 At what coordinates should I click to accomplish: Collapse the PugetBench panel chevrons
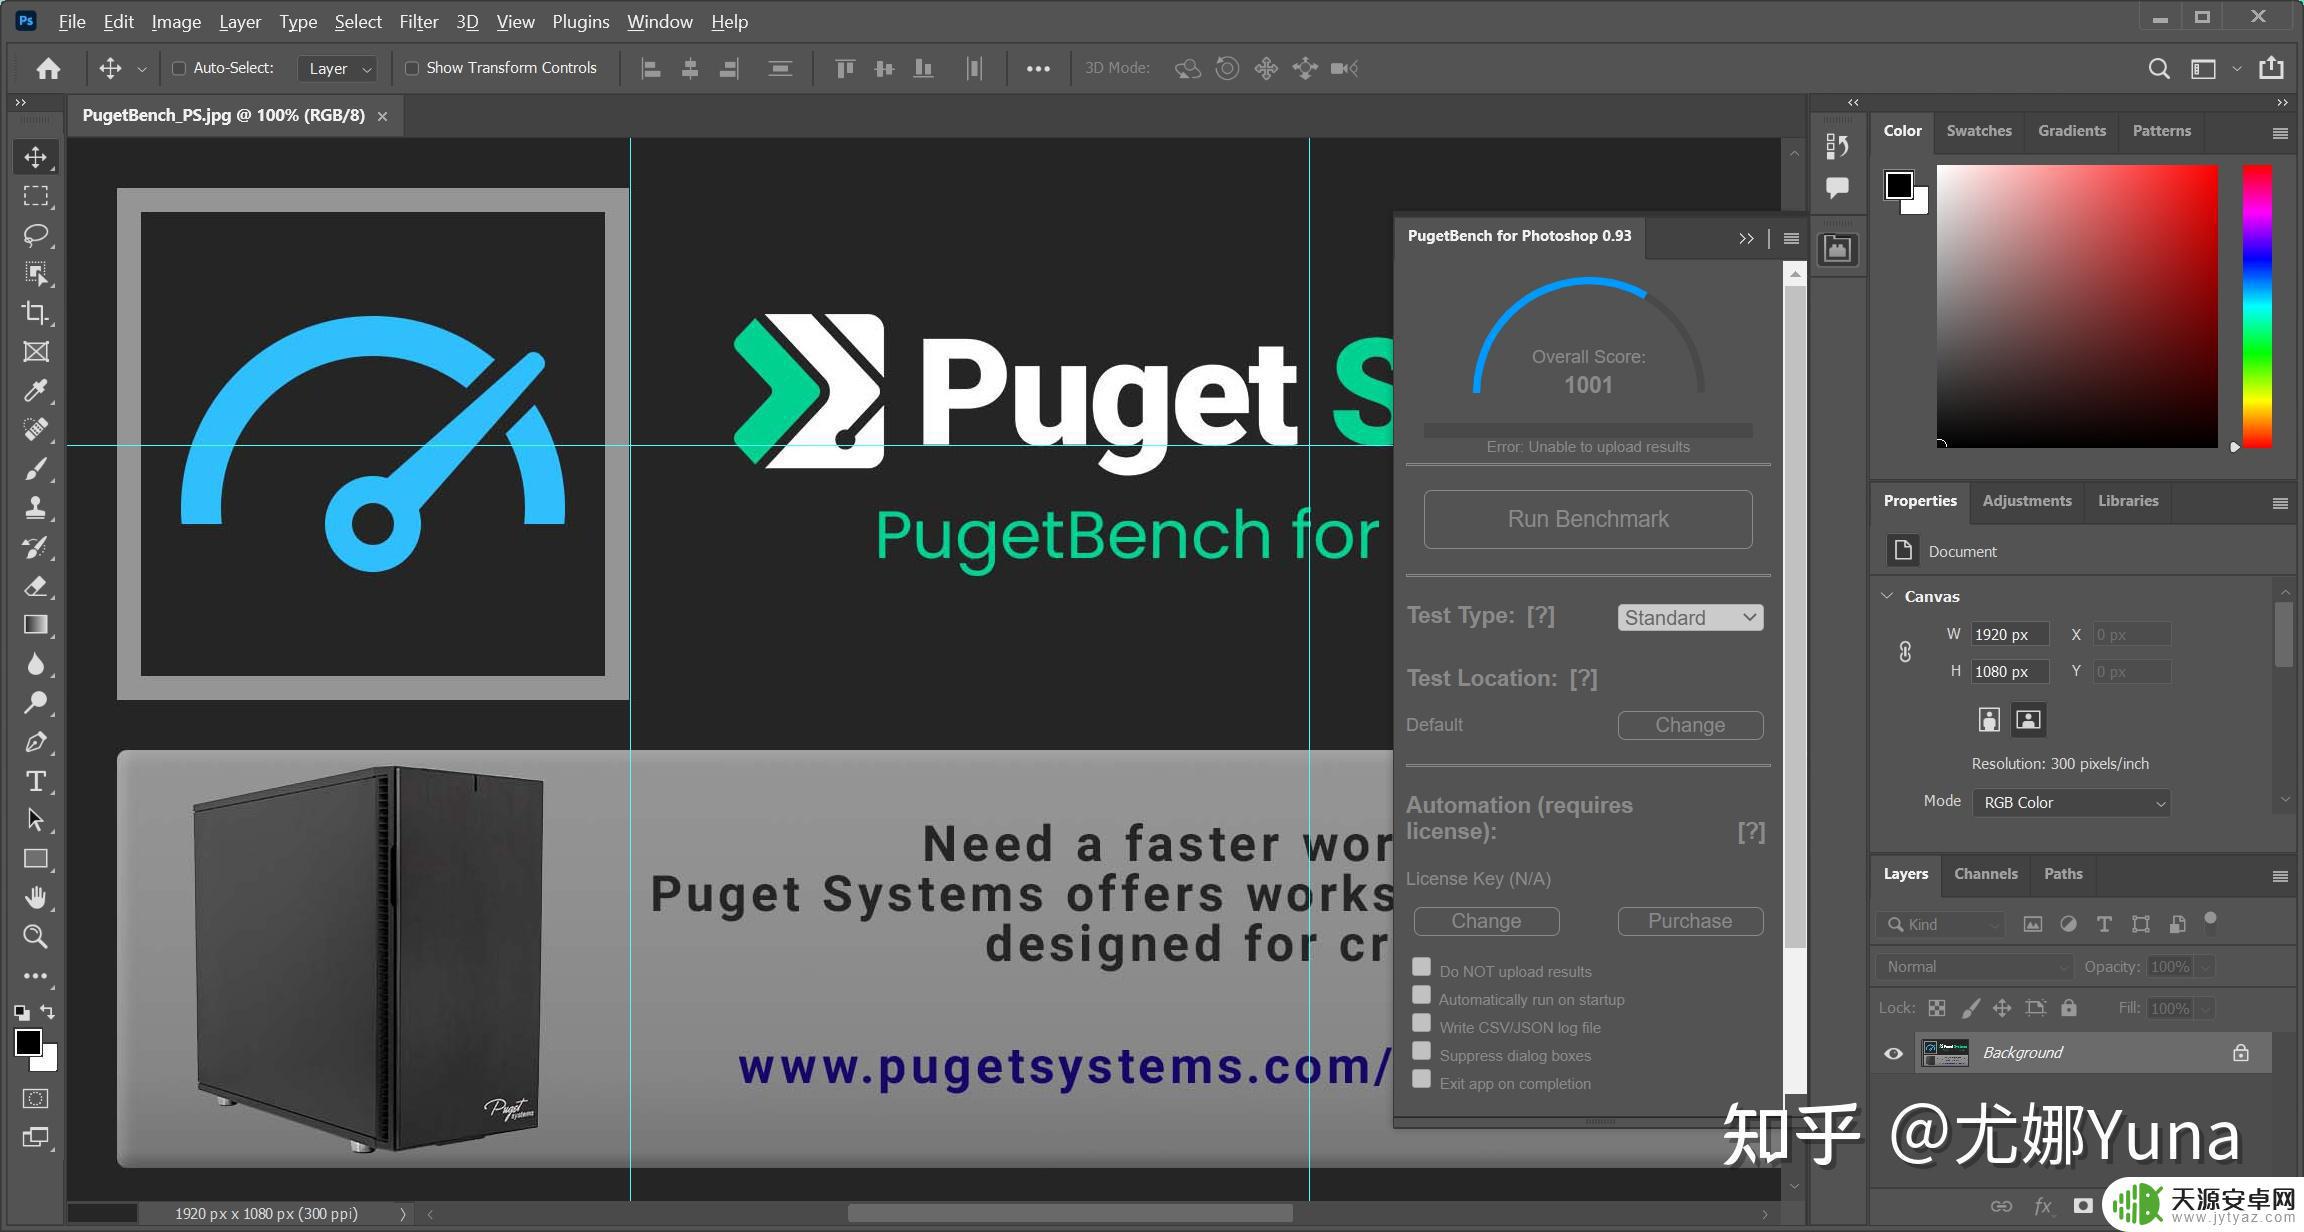pos(1746,238)
